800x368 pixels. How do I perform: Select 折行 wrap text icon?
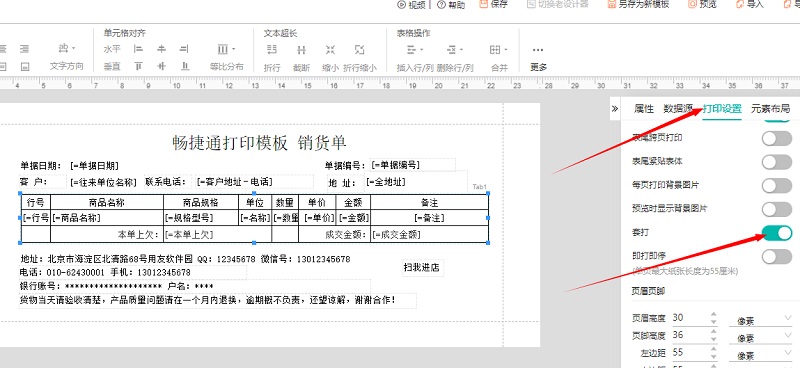pyautogui.click(x=272, y=50)
